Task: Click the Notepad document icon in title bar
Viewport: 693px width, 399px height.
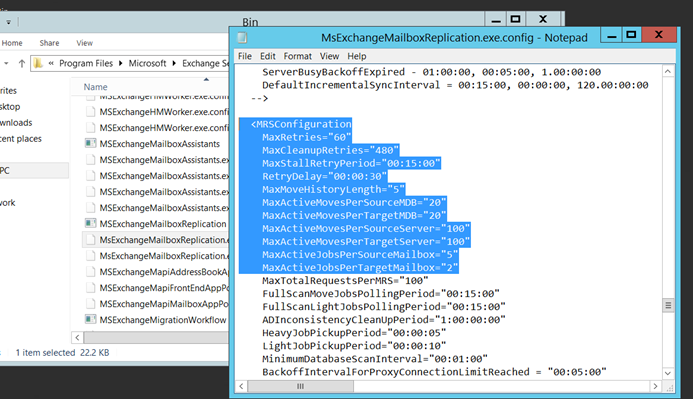Action: [242, 38]
